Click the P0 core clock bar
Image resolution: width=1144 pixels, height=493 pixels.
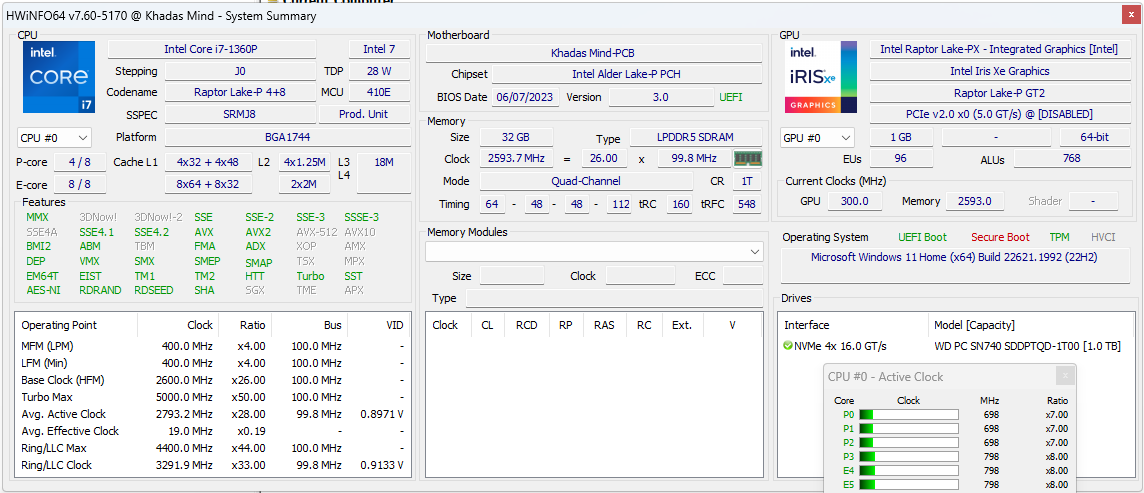[x=908, y=415]
